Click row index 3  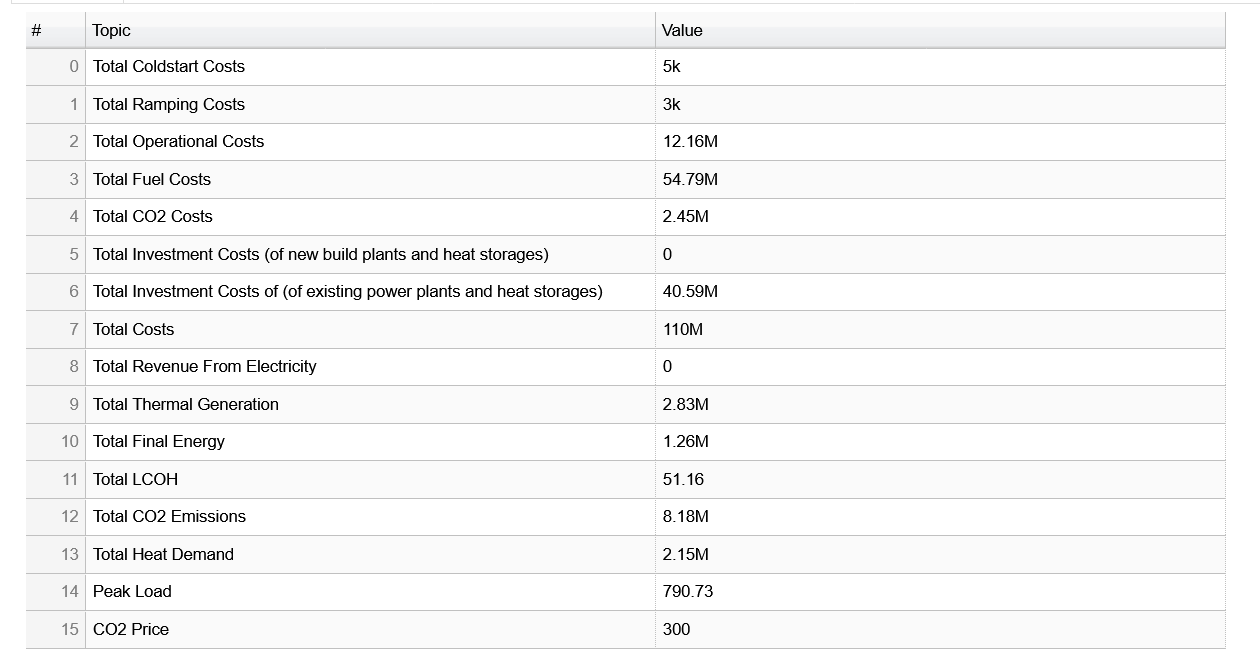coord(73,179)
